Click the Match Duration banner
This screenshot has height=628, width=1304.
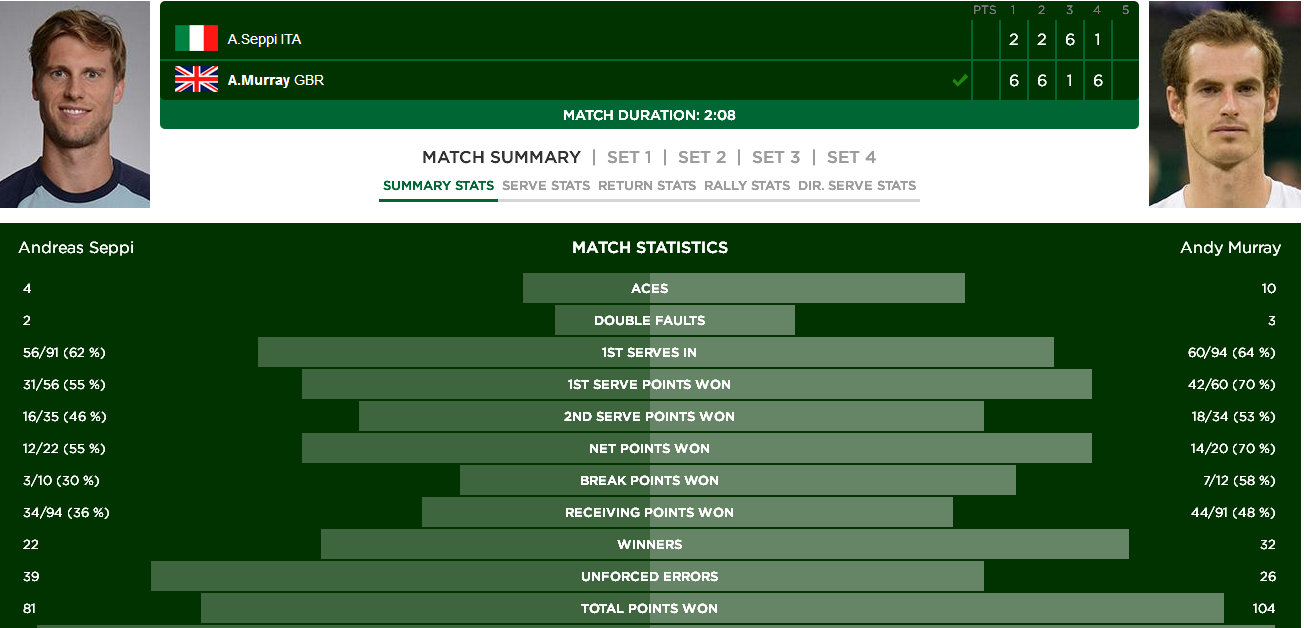(649, 115)
